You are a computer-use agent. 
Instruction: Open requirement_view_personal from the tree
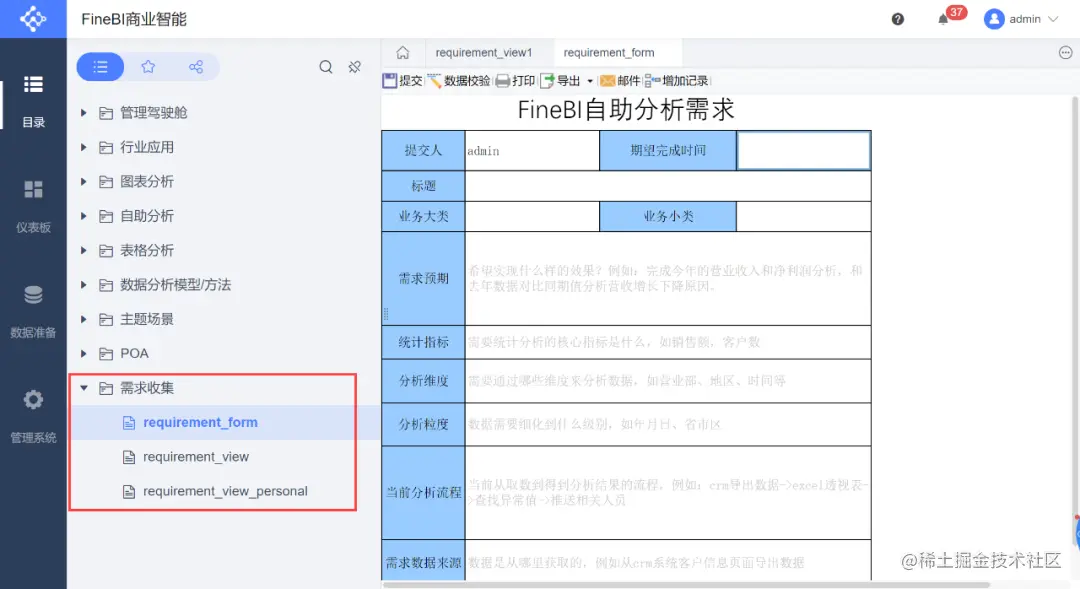[x=224, y=491]
